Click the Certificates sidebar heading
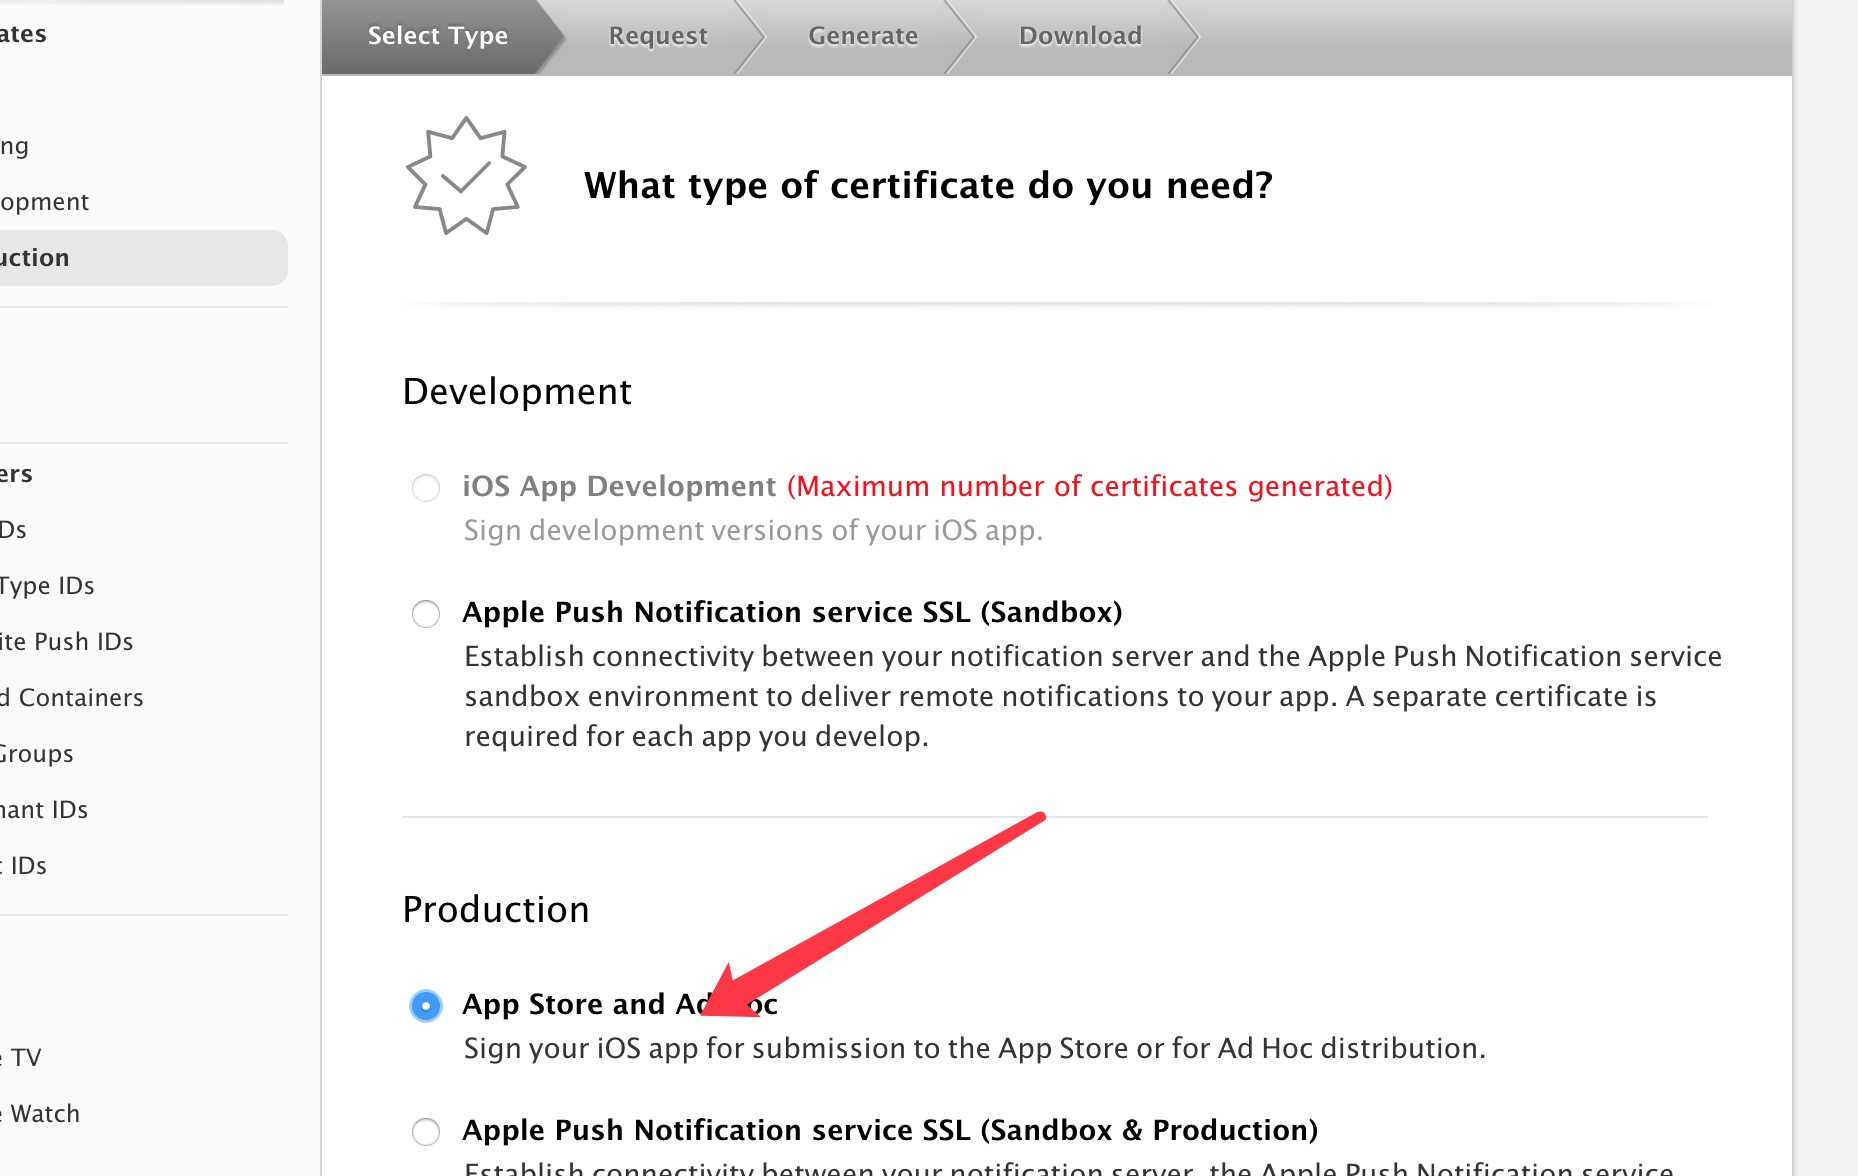This screenshot has width=1858, height=1176. pyautogui.click(x=23, y=34)
